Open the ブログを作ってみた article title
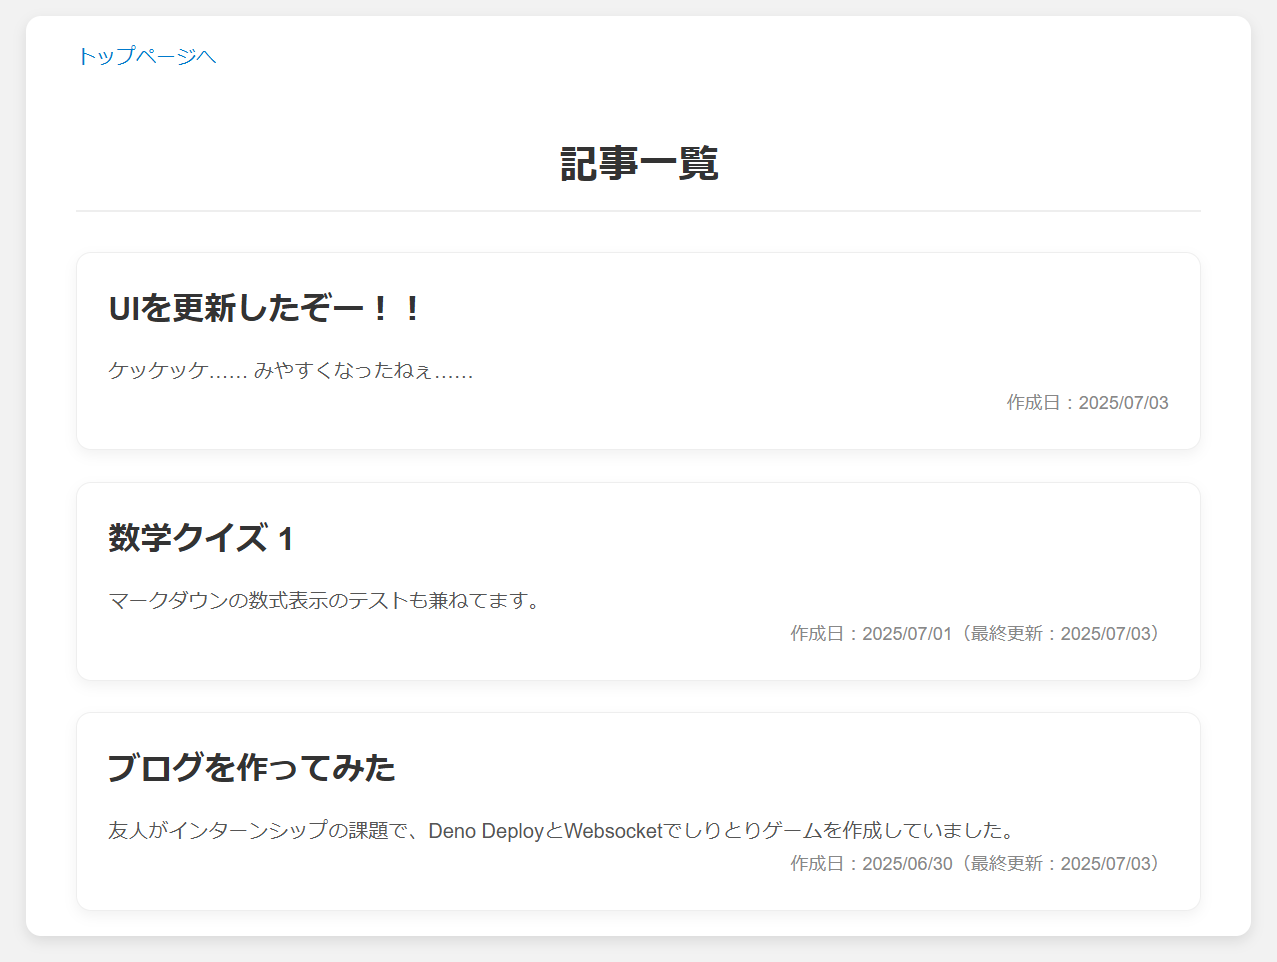Viewport: 1277px width, 962px height. 251,769
